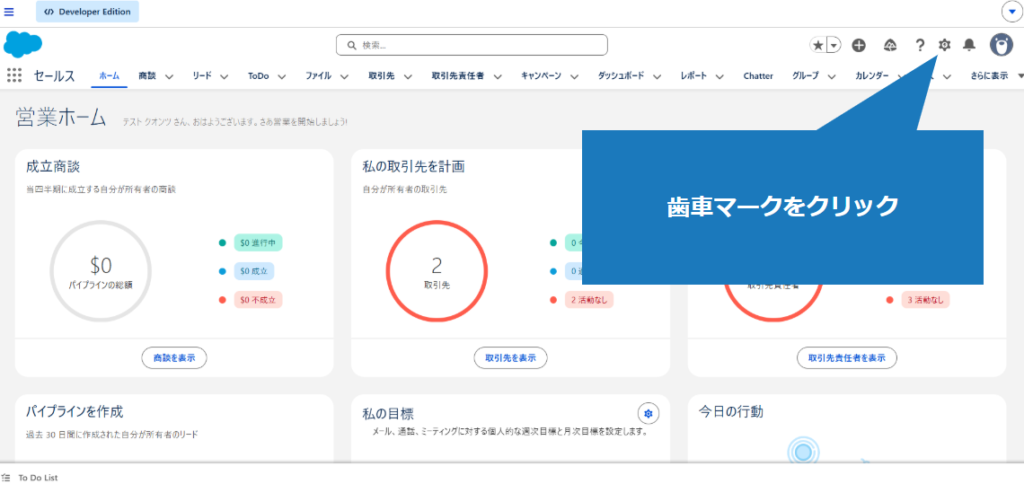Open the user profile avatar
1024x484 pixels.
tap(1000, 45)
